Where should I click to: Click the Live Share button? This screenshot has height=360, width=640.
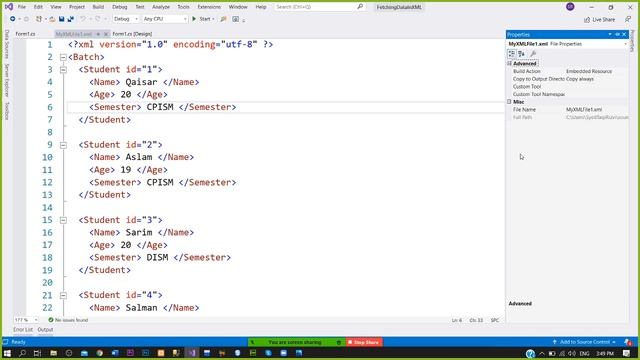tap(599, 19)
